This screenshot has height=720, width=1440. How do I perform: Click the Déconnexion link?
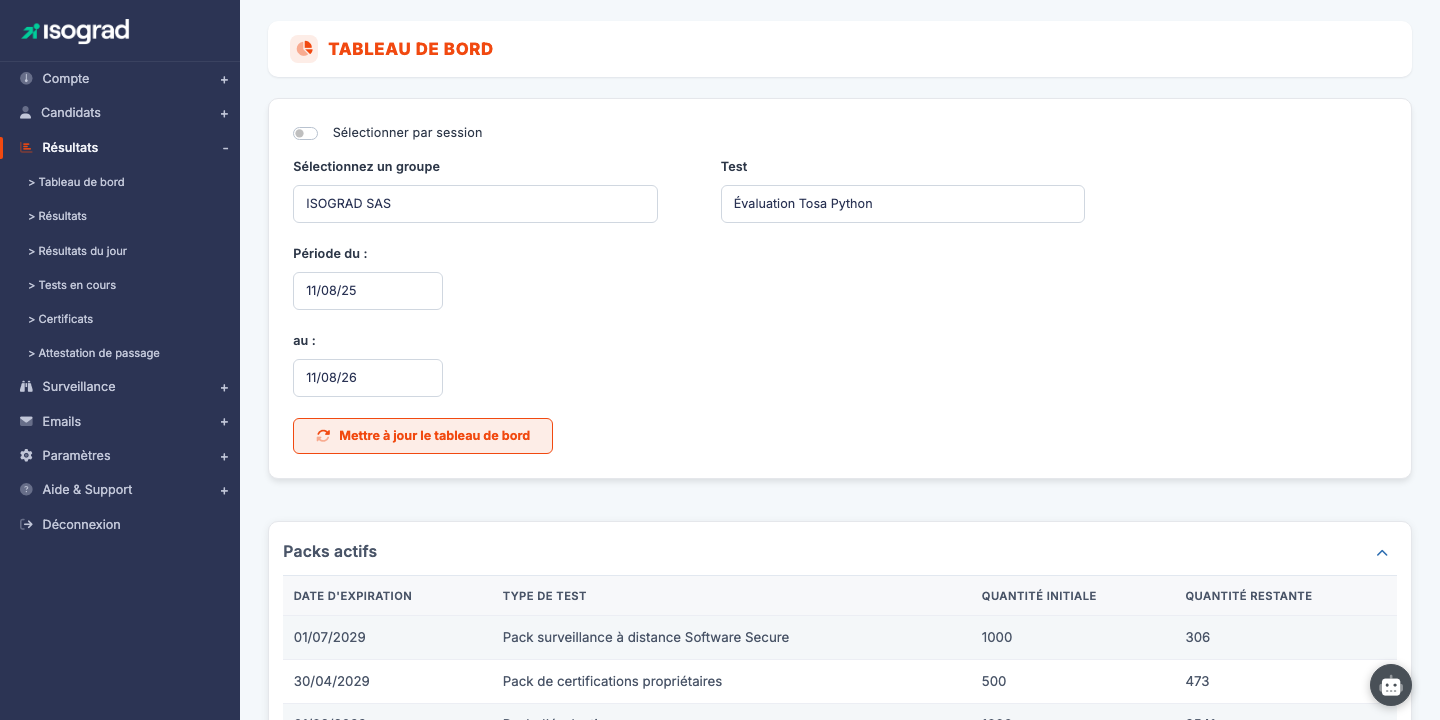(x=81, y=525)
